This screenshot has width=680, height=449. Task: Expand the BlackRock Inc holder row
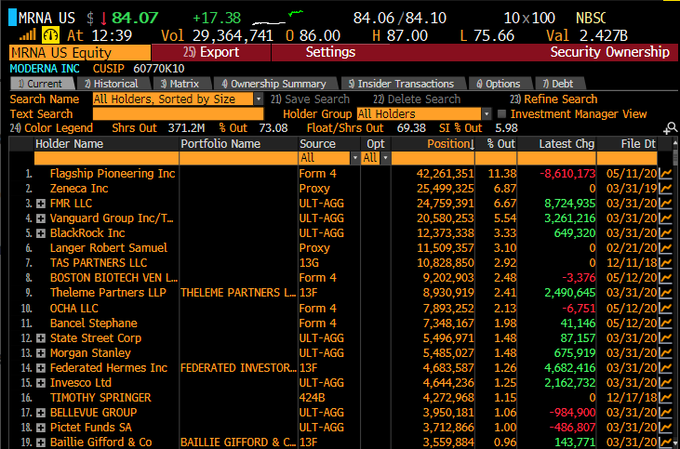click(x=41, y=233)
